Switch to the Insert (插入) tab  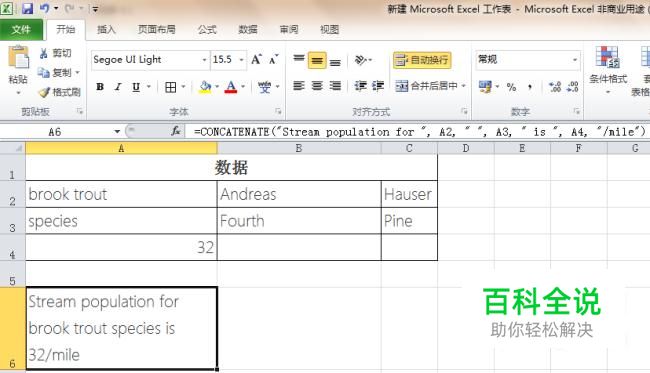coord(106,29)
